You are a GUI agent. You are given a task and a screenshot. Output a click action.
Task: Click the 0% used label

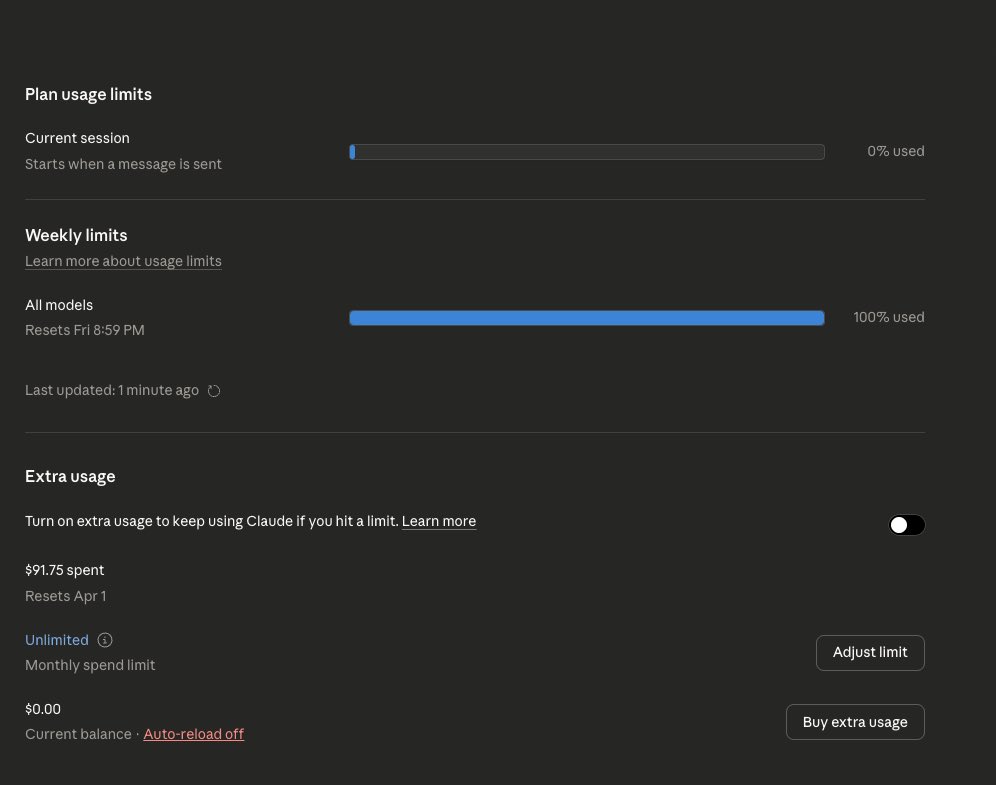pos(896,151)
